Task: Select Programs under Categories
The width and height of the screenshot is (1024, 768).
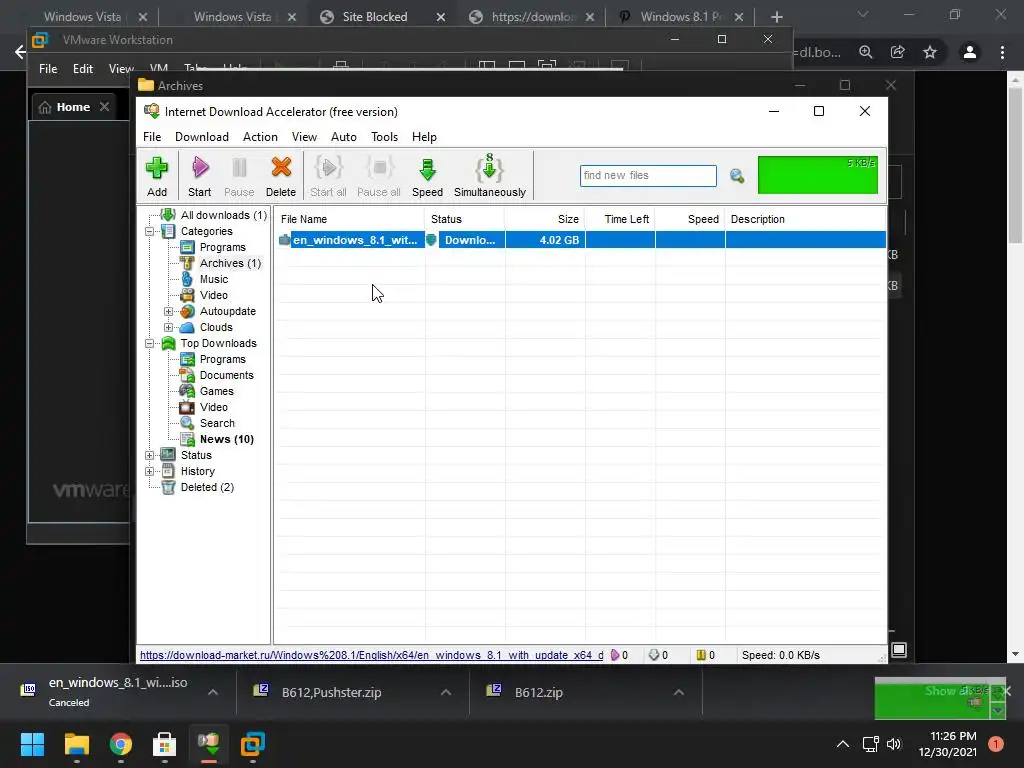Action: click(223, 247)
